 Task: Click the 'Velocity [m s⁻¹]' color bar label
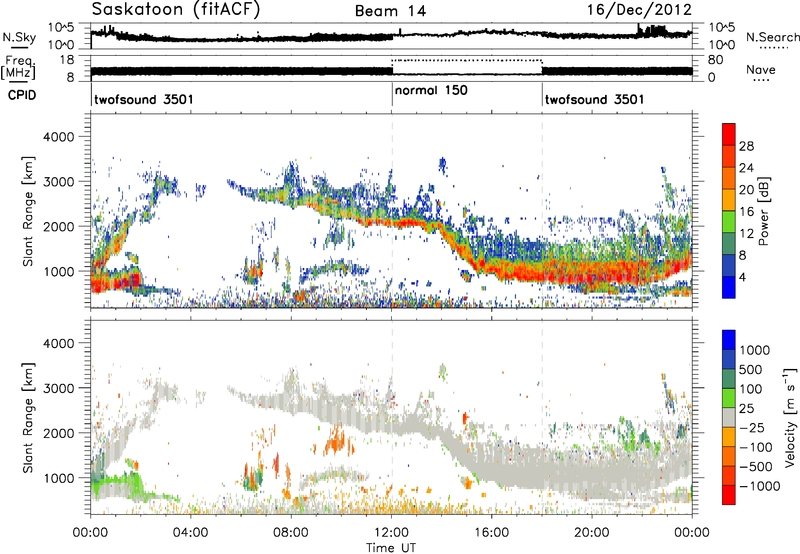790,417
